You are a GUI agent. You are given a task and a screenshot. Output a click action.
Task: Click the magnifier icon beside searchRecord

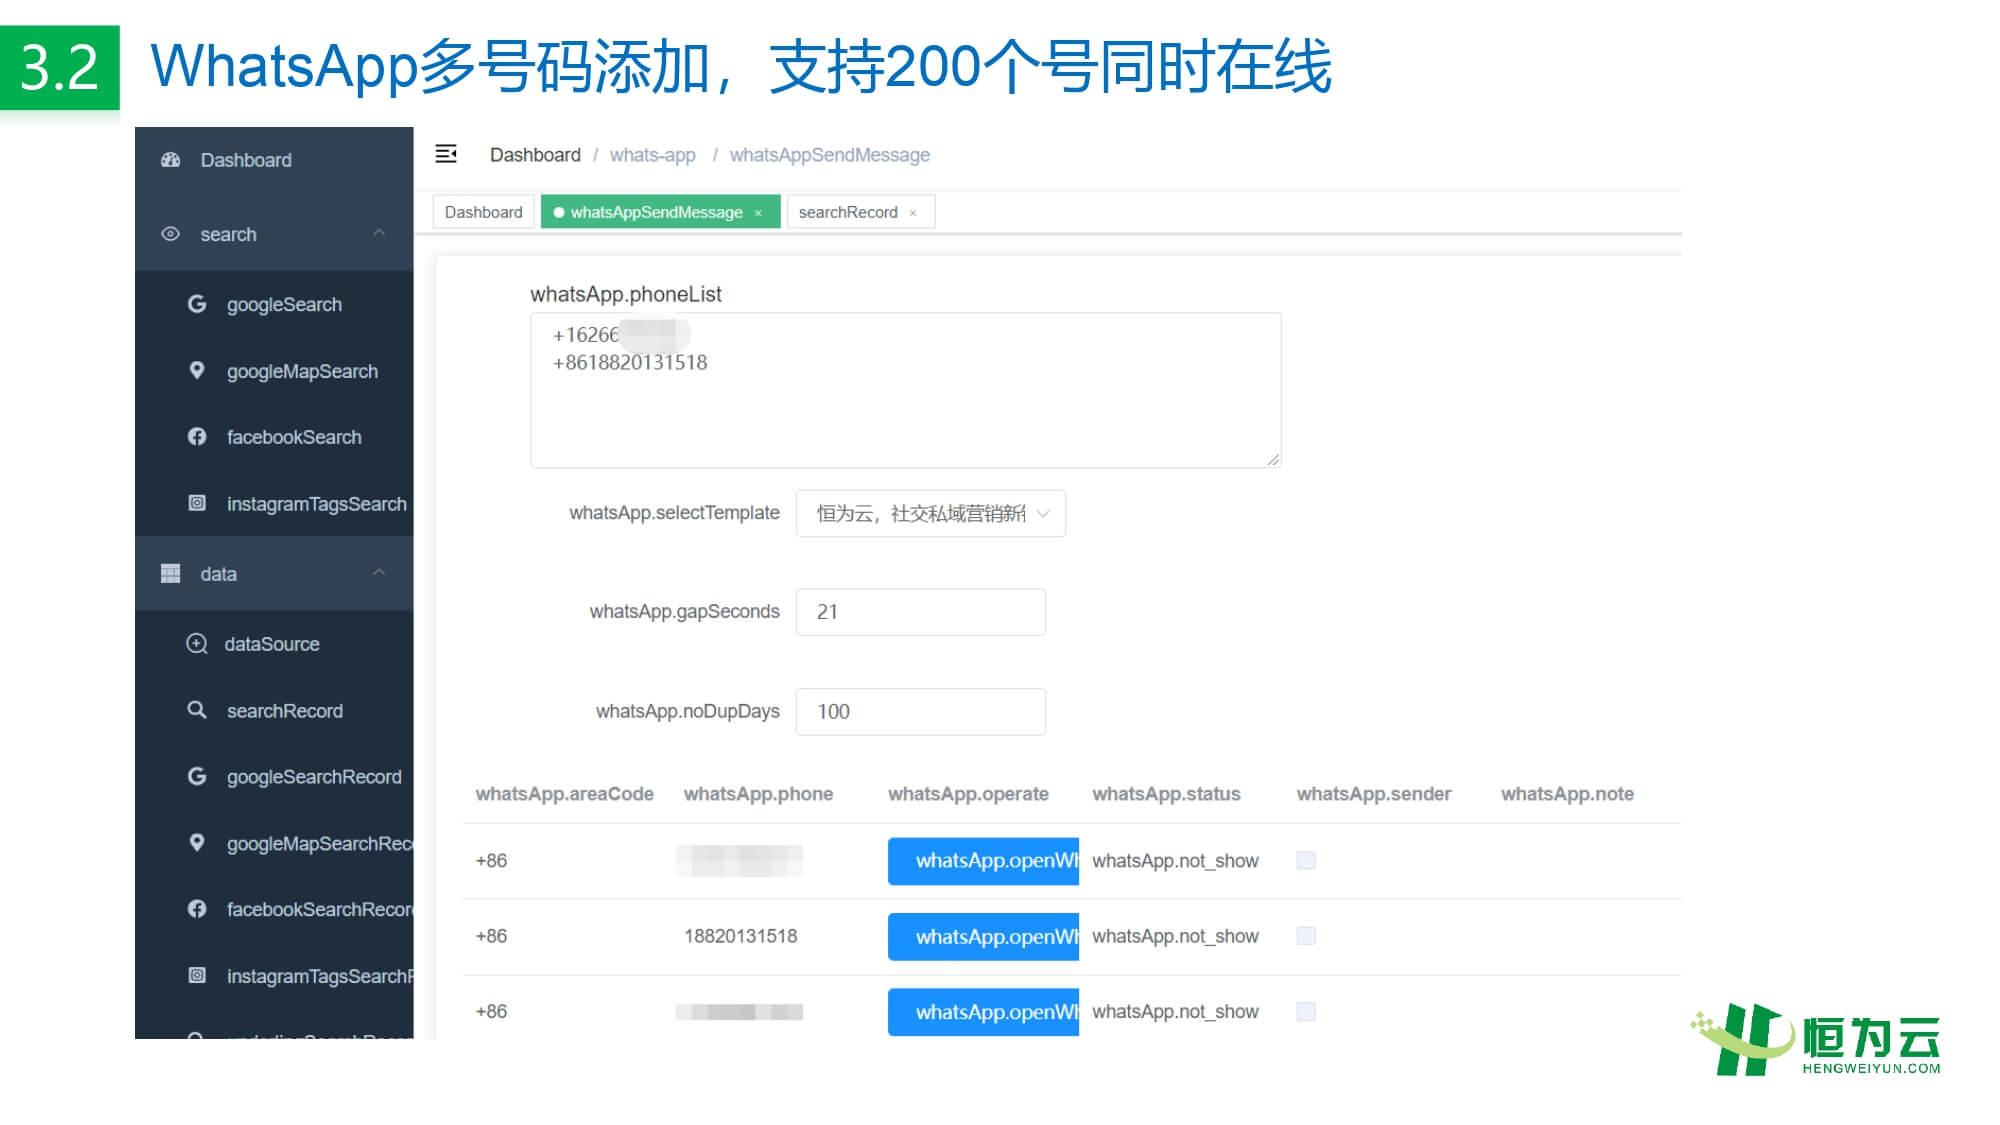point(197,710)
